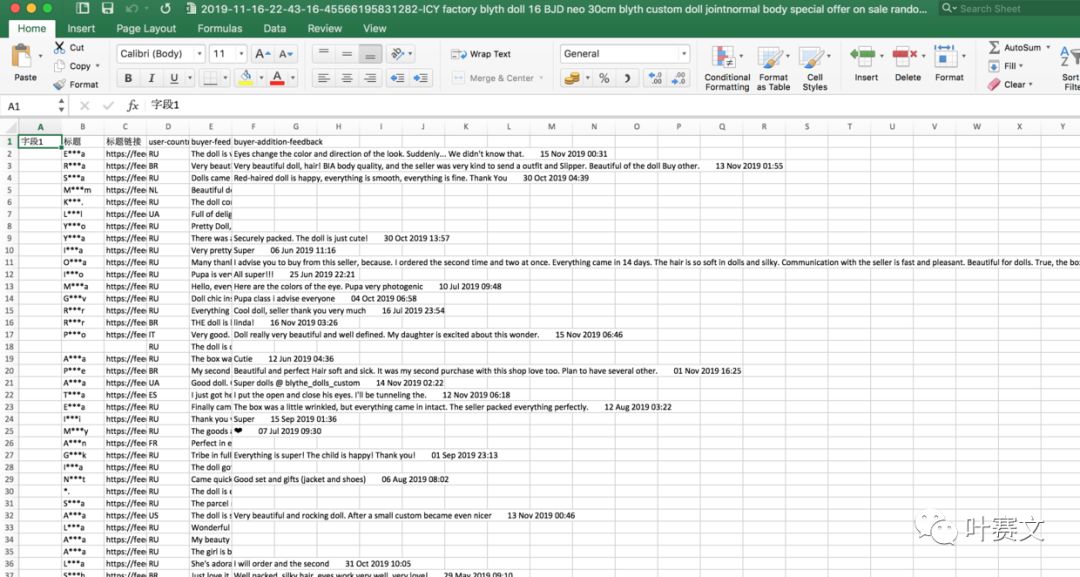This screenshot has width=1080, height=577.
Task: Increase font size with the larger A
Action: click(x=261, y=54)
